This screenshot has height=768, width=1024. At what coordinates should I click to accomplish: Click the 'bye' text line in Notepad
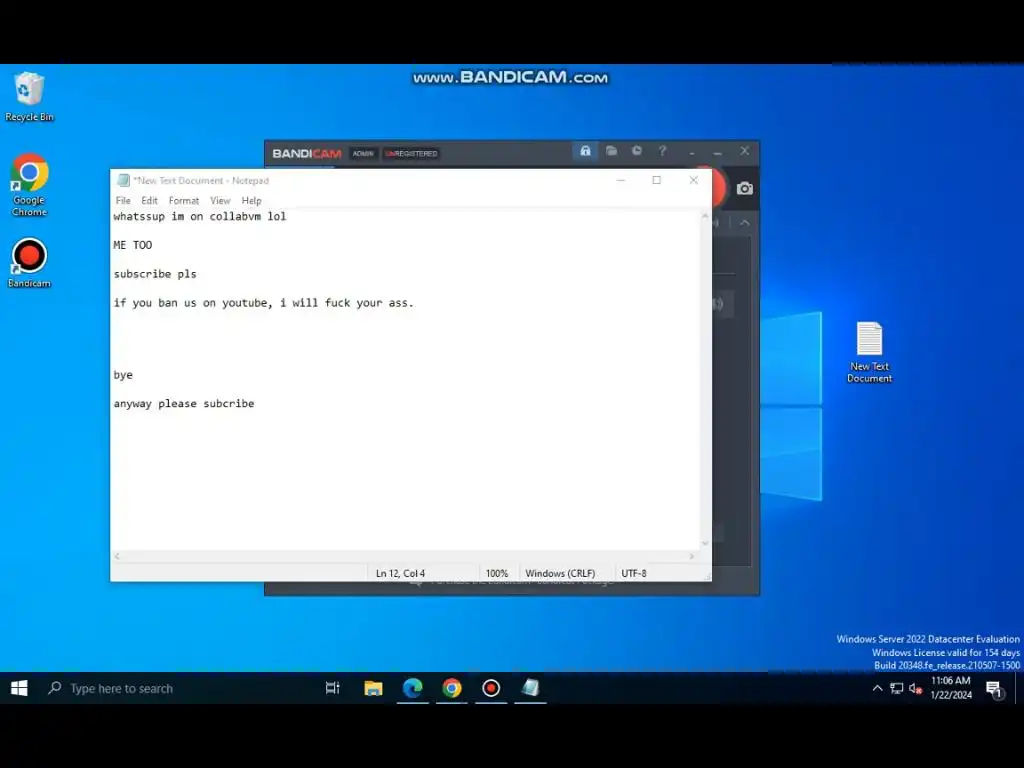(123, 375)
